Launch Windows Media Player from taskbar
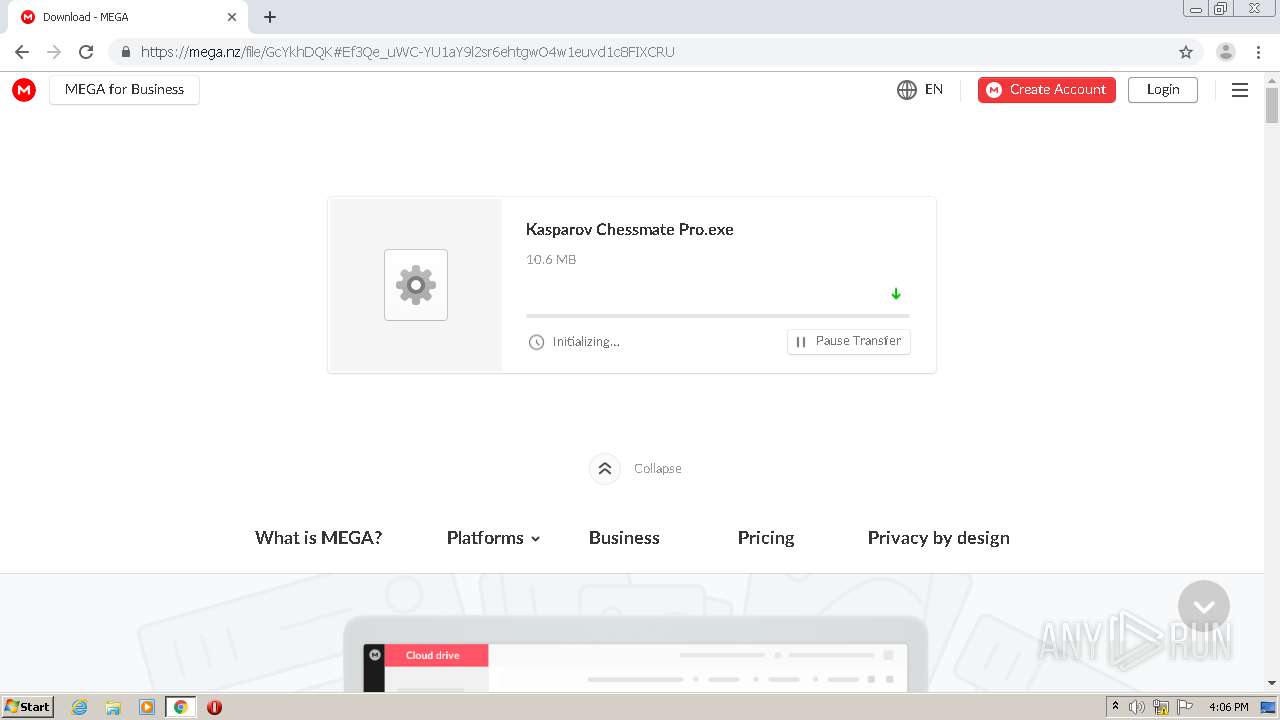Screen dimensions: 1280x720 (x=147, y=707)
